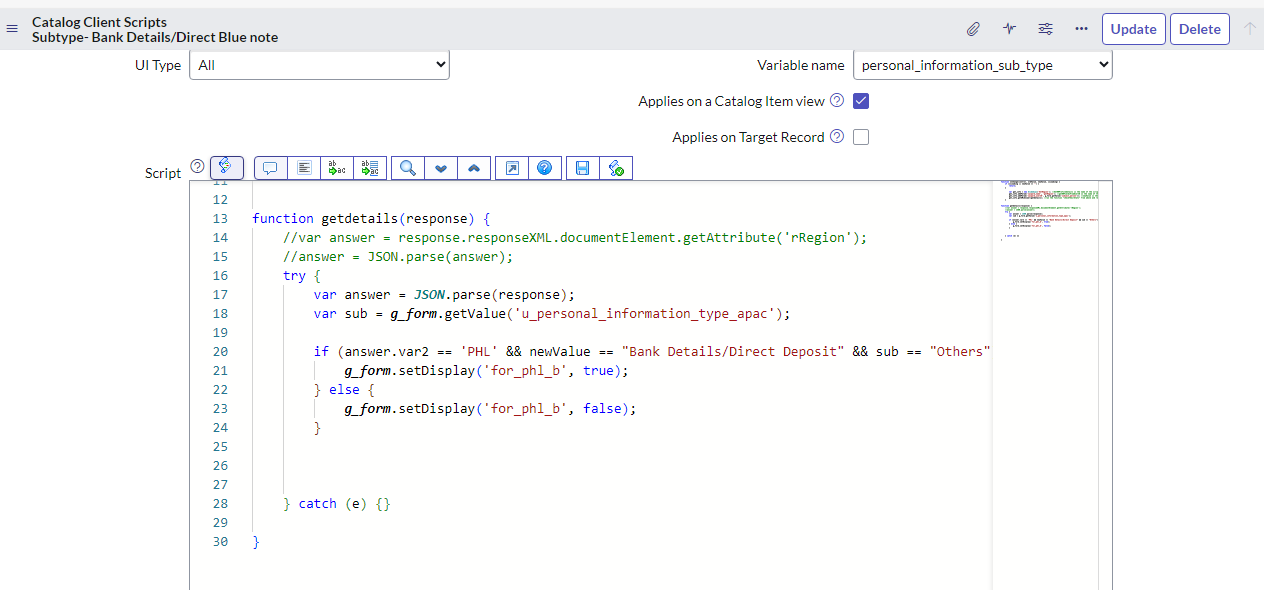Image resolution: width=1264 pixels, height=590 pixels.
Task: Click the find previous up-chevron icon
Action: tap(474, 168)
